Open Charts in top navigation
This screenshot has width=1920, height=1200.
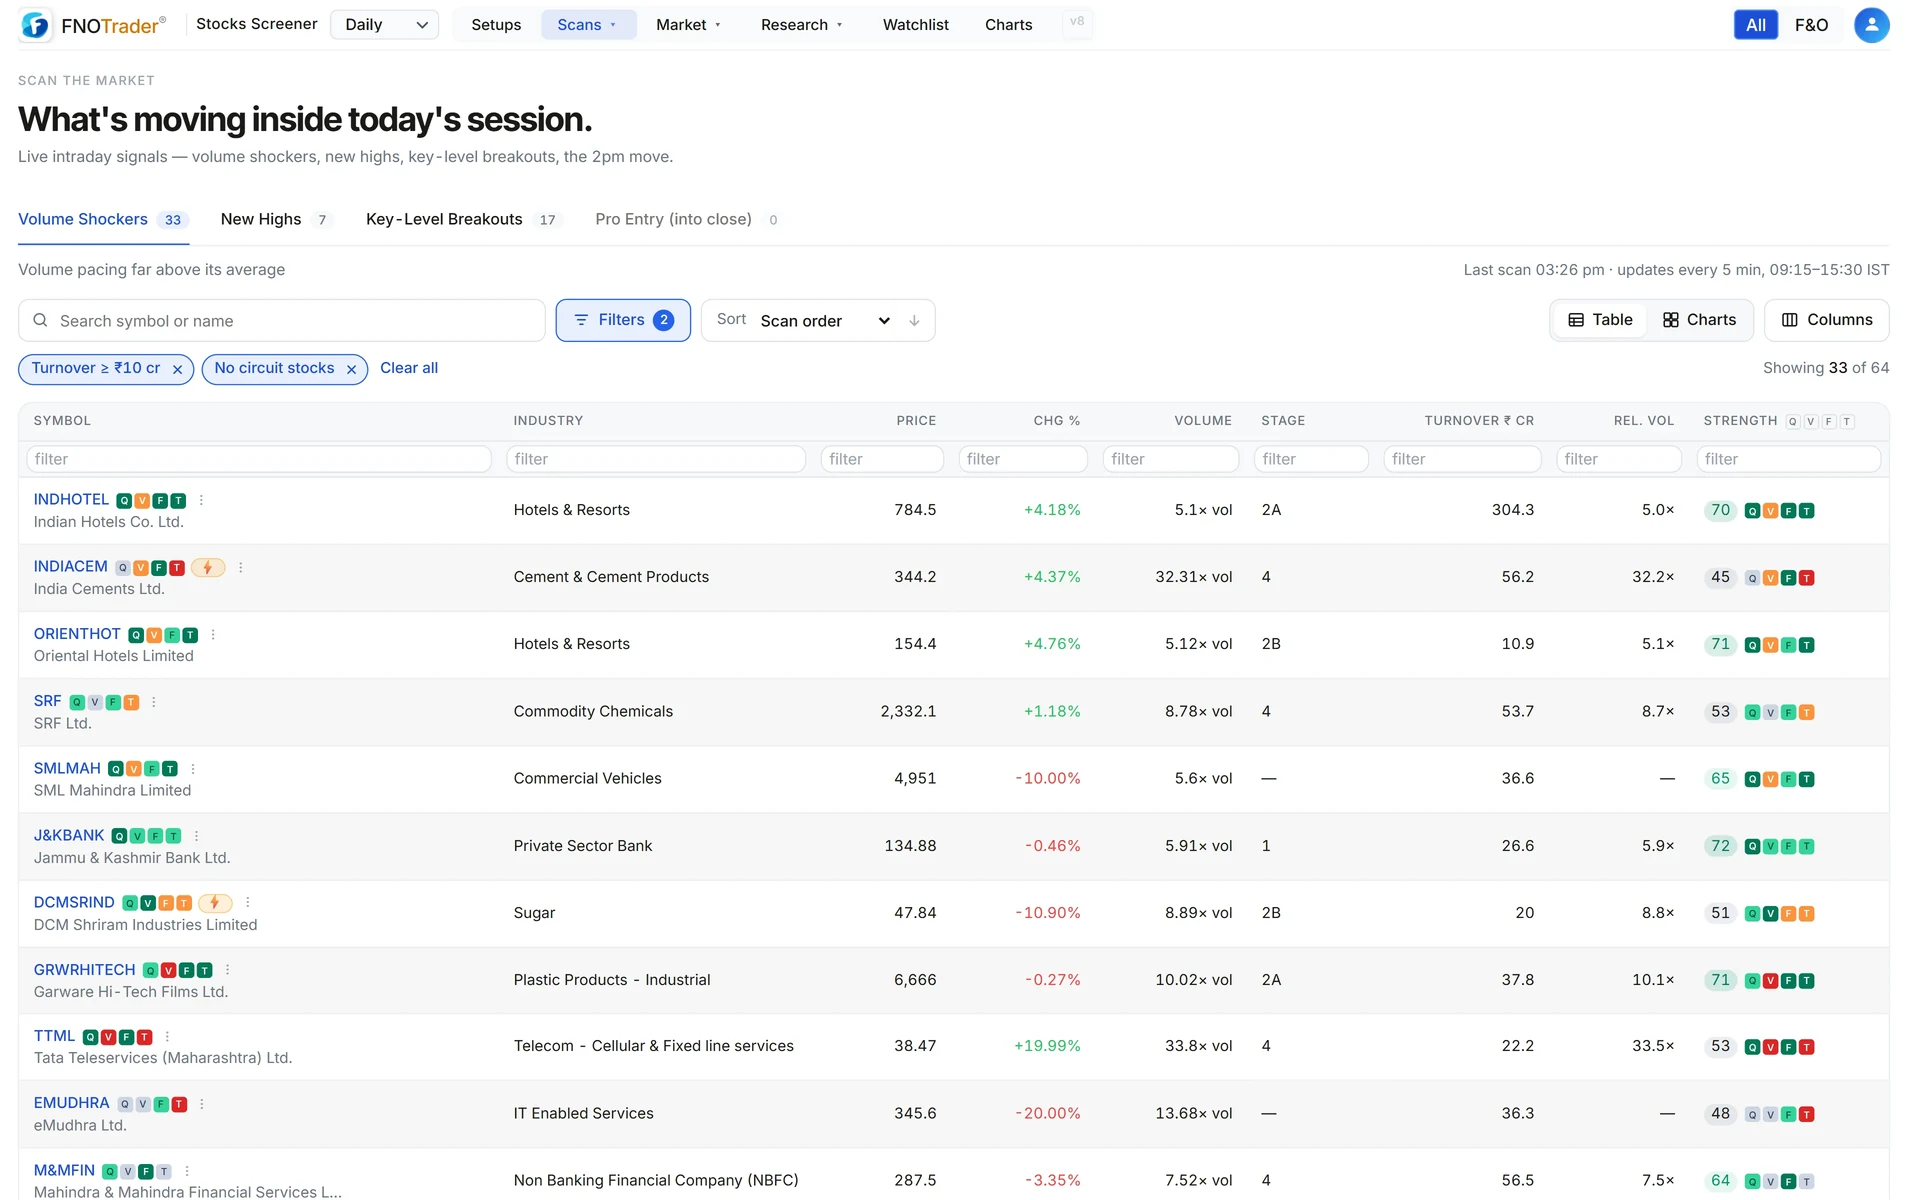pos(1008,25)
